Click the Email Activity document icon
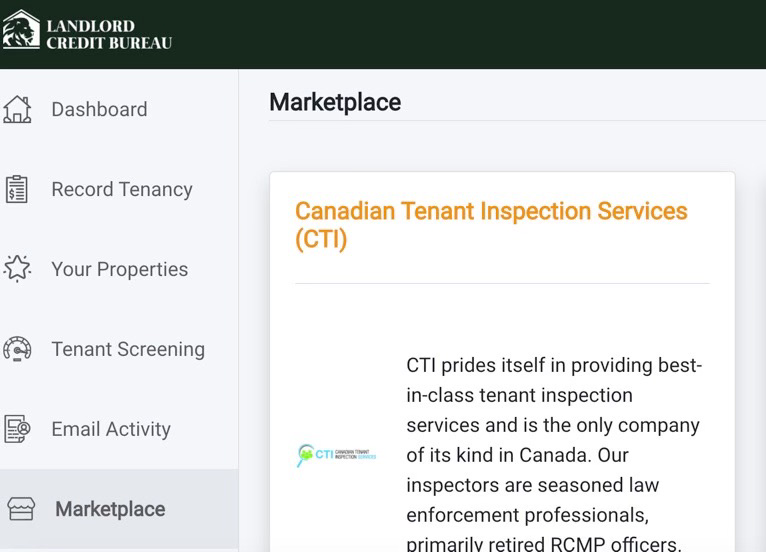766x552 pixels. coord(17,429)
